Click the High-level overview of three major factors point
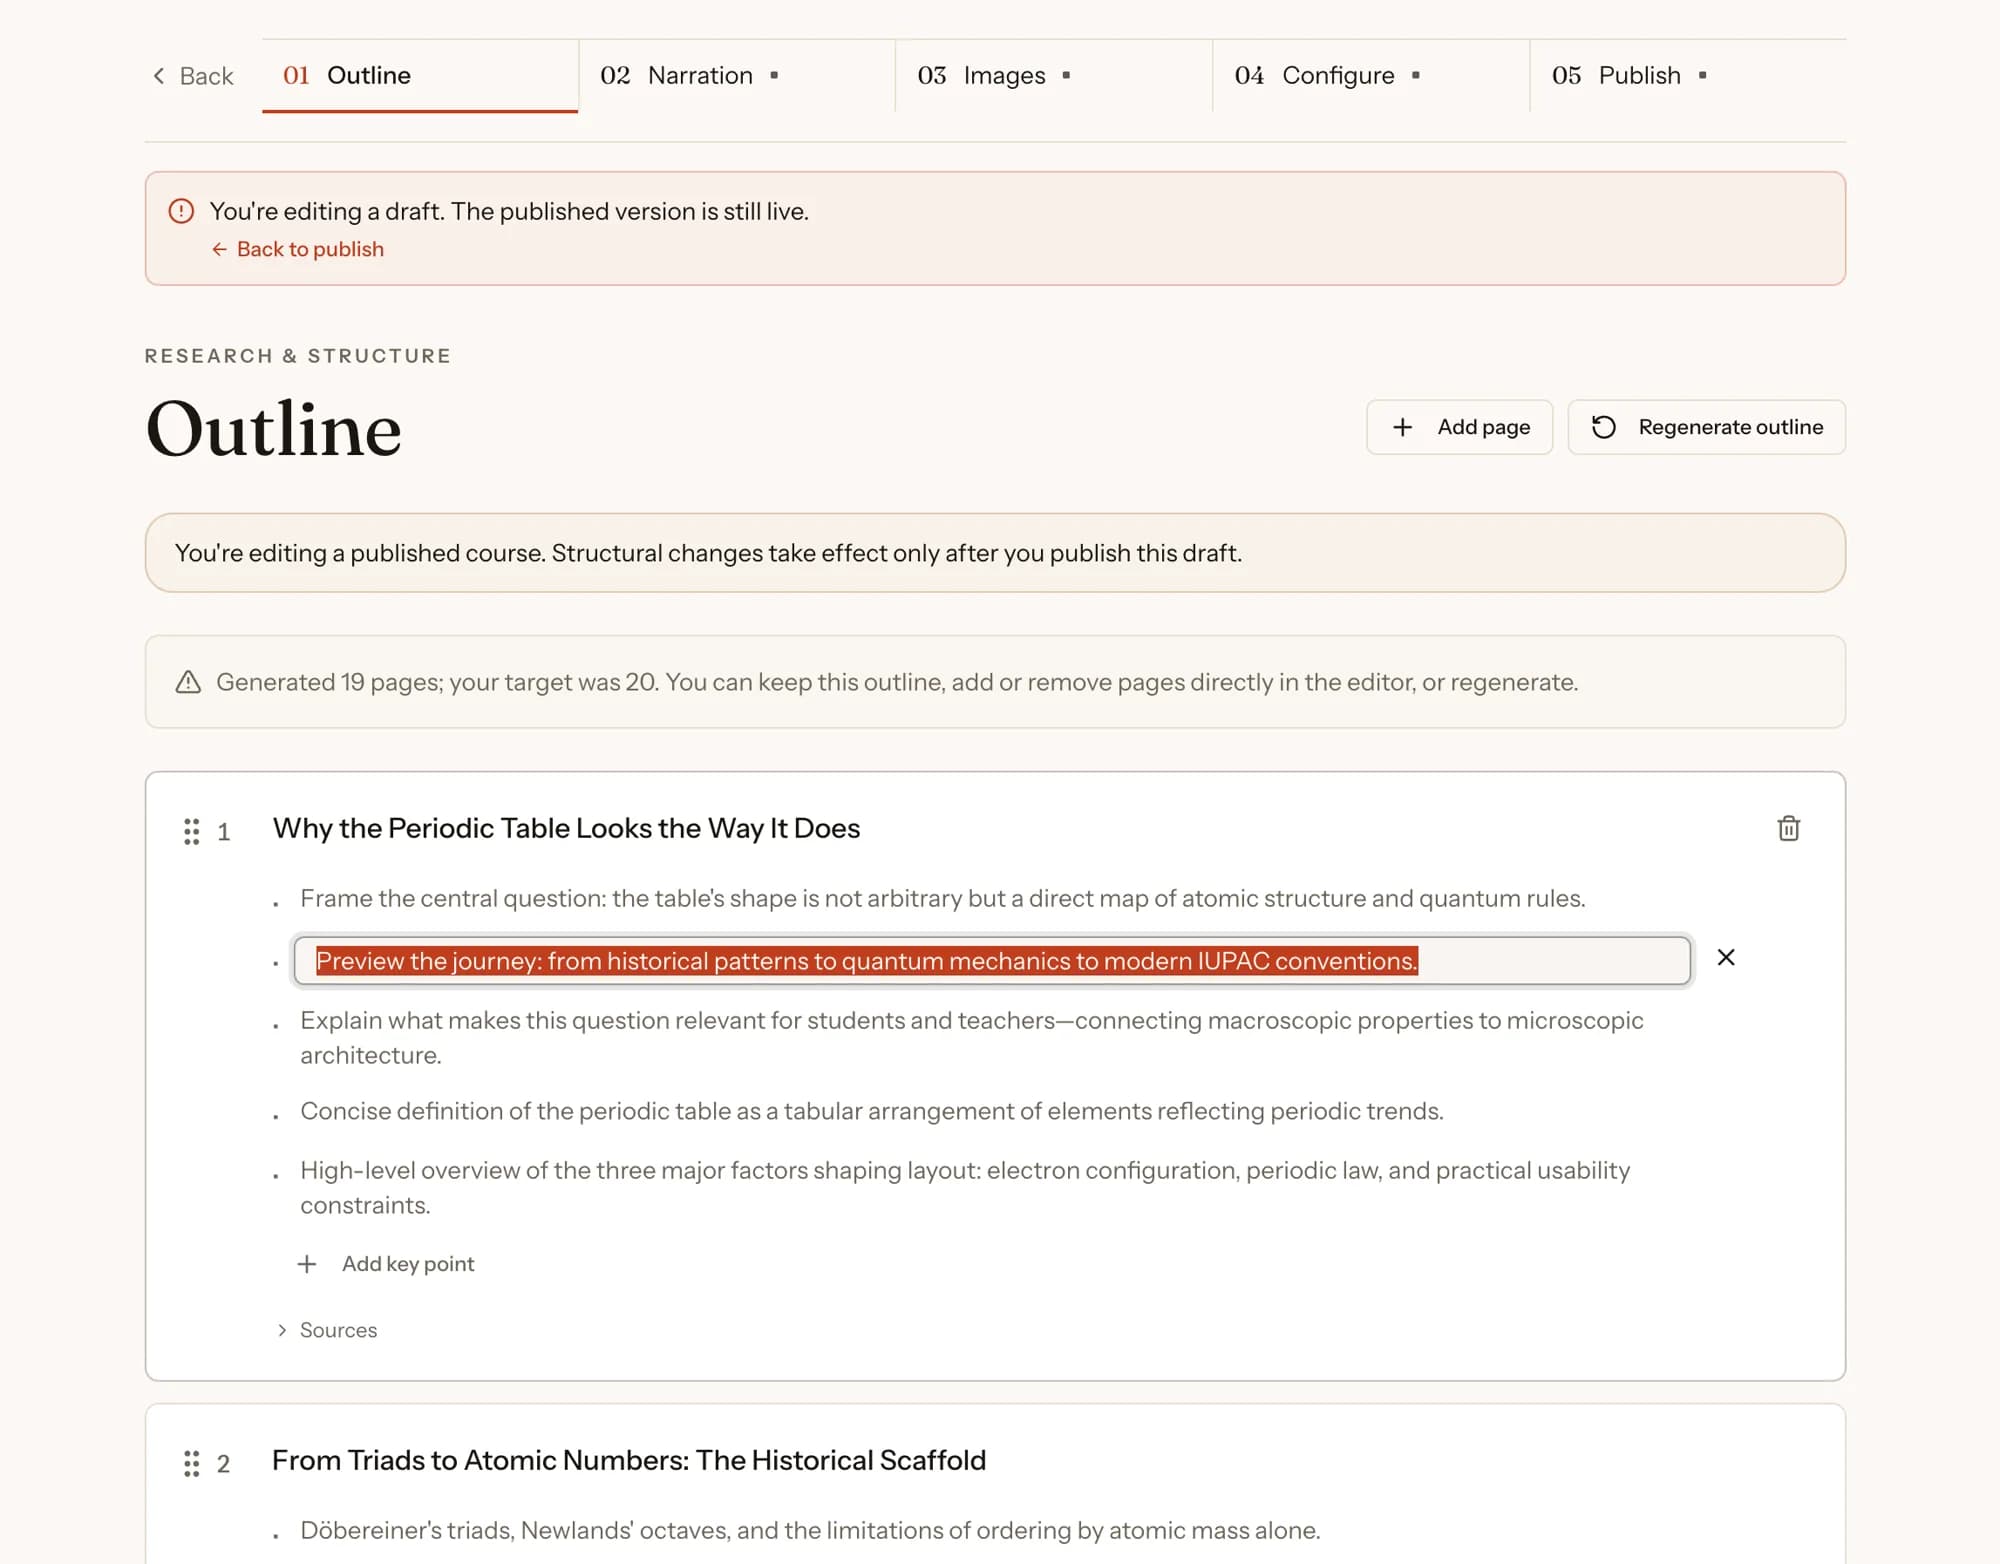 coord(964,1187)
